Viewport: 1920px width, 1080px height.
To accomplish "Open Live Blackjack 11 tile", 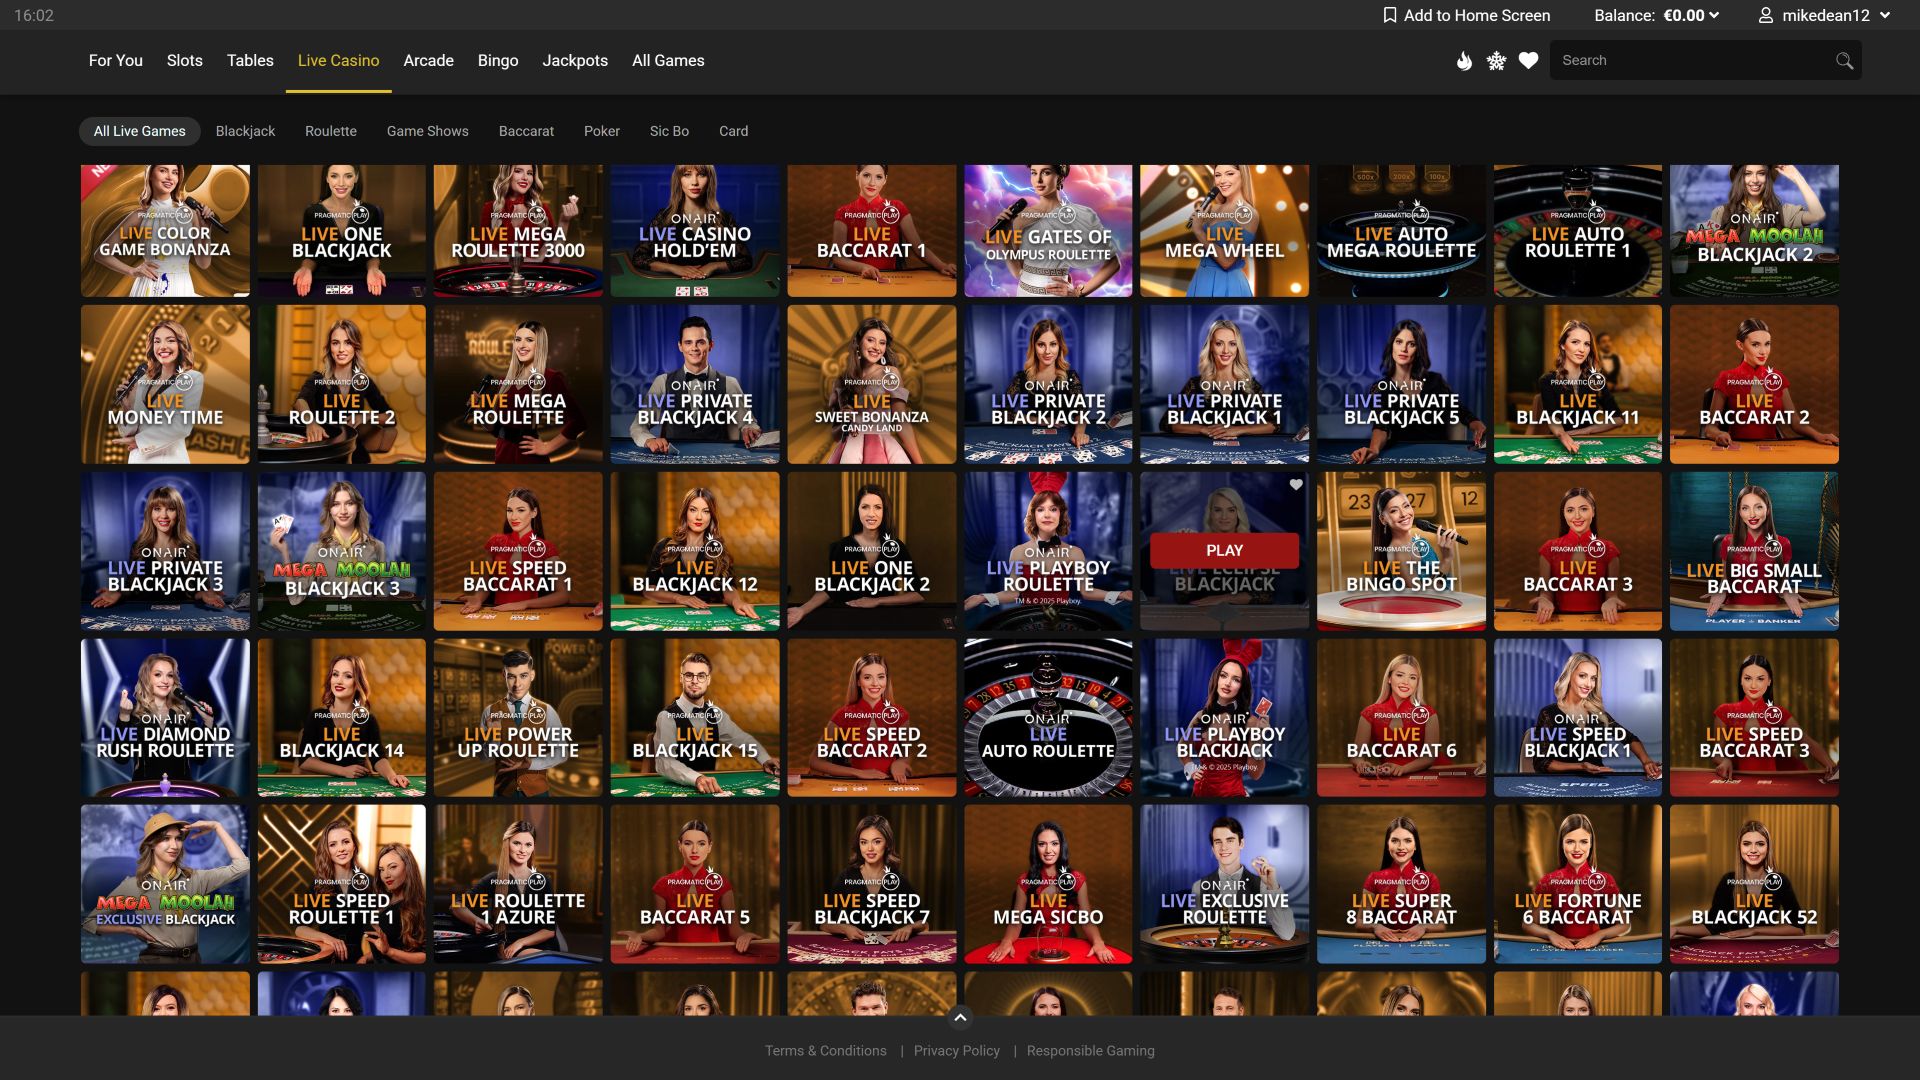I will [1578, 384].
